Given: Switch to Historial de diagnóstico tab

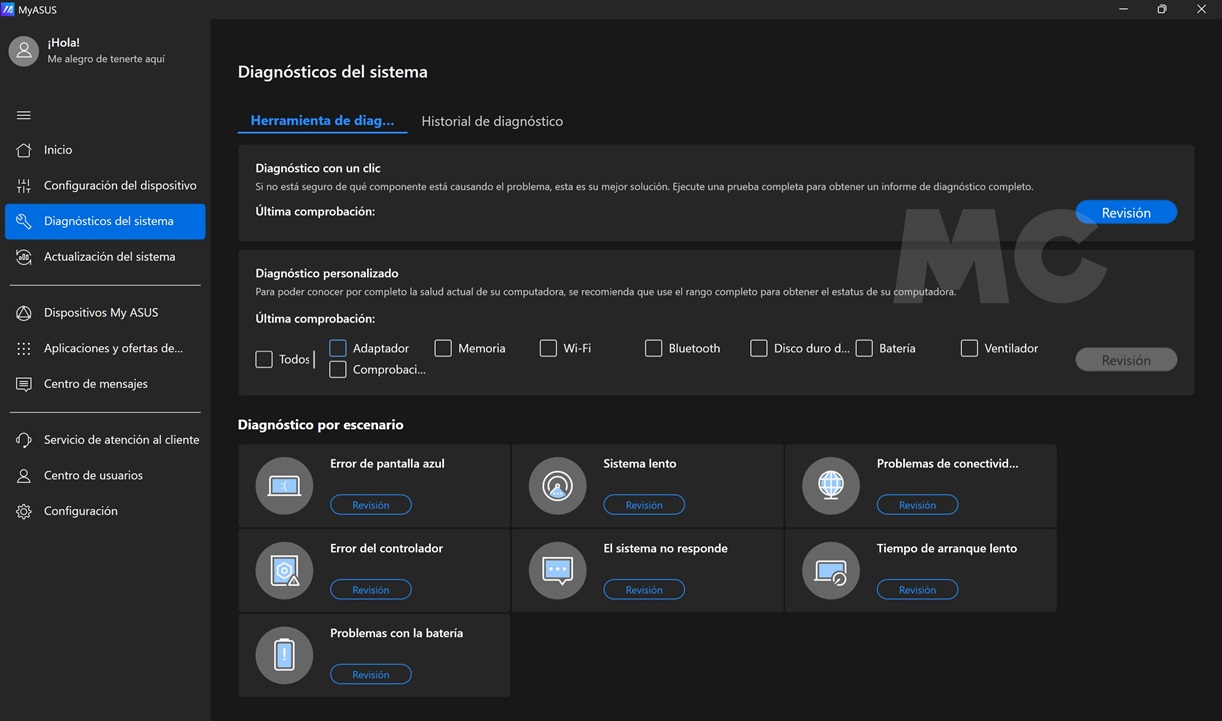Looking at the screenshot, I should tap(492, 121).
